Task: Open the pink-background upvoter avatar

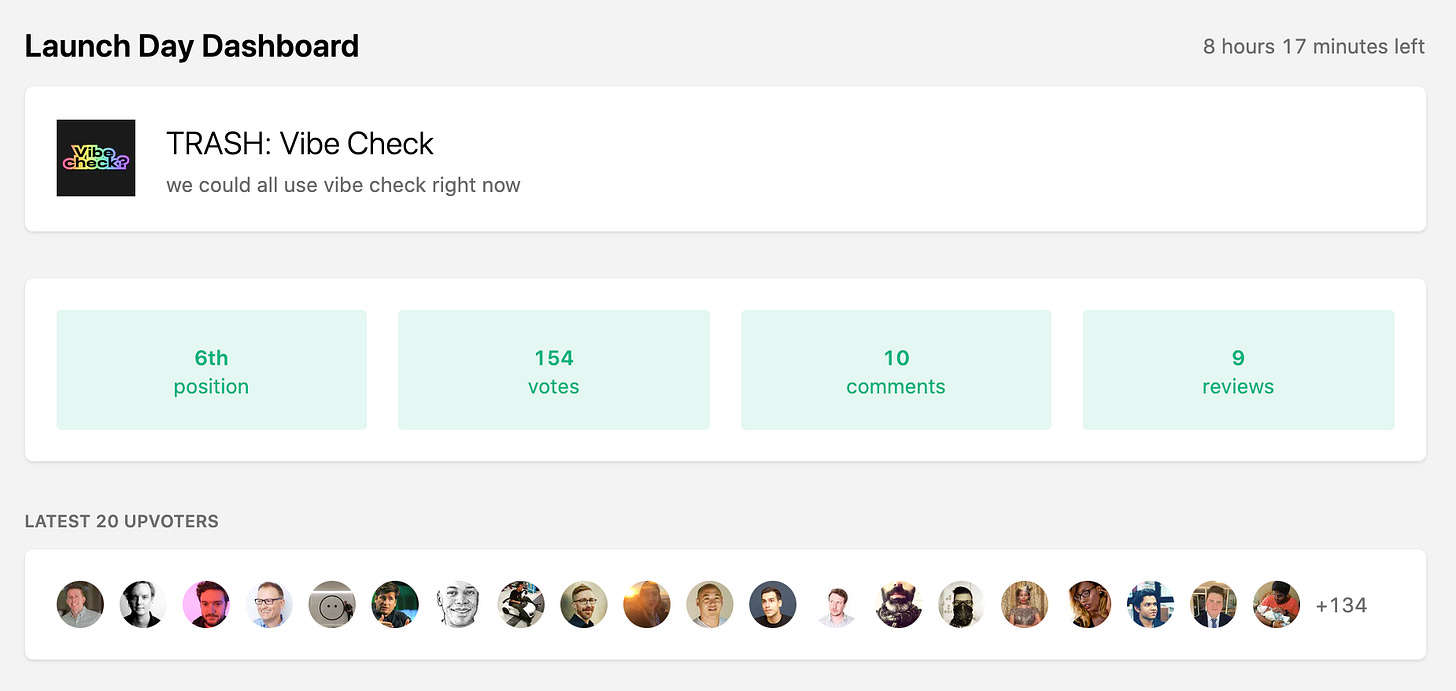Action: coord(206,605)
